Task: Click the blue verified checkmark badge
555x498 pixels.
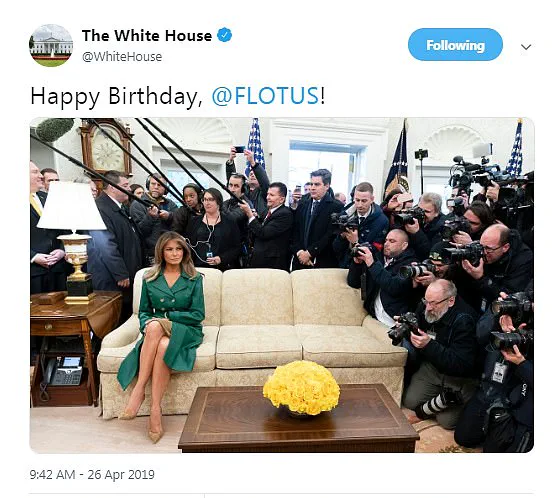Action: (224, 35)
